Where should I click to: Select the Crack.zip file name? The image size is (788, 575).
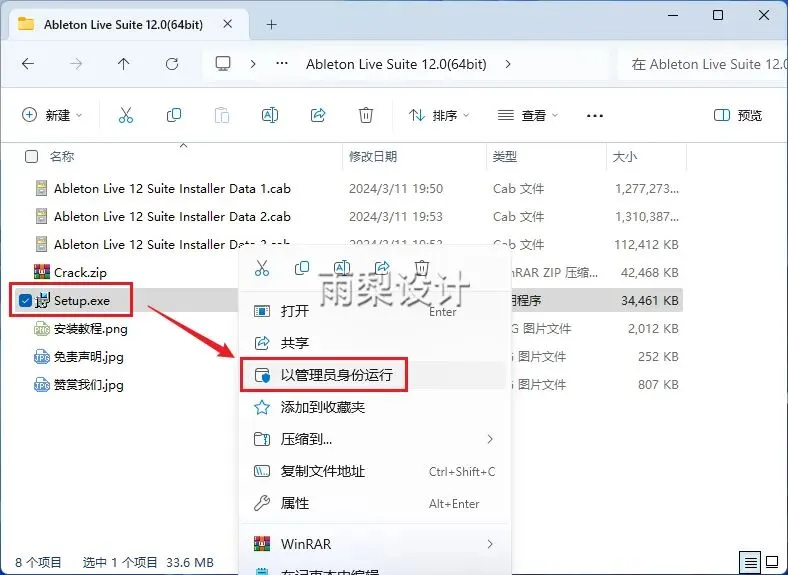[80, 272]
